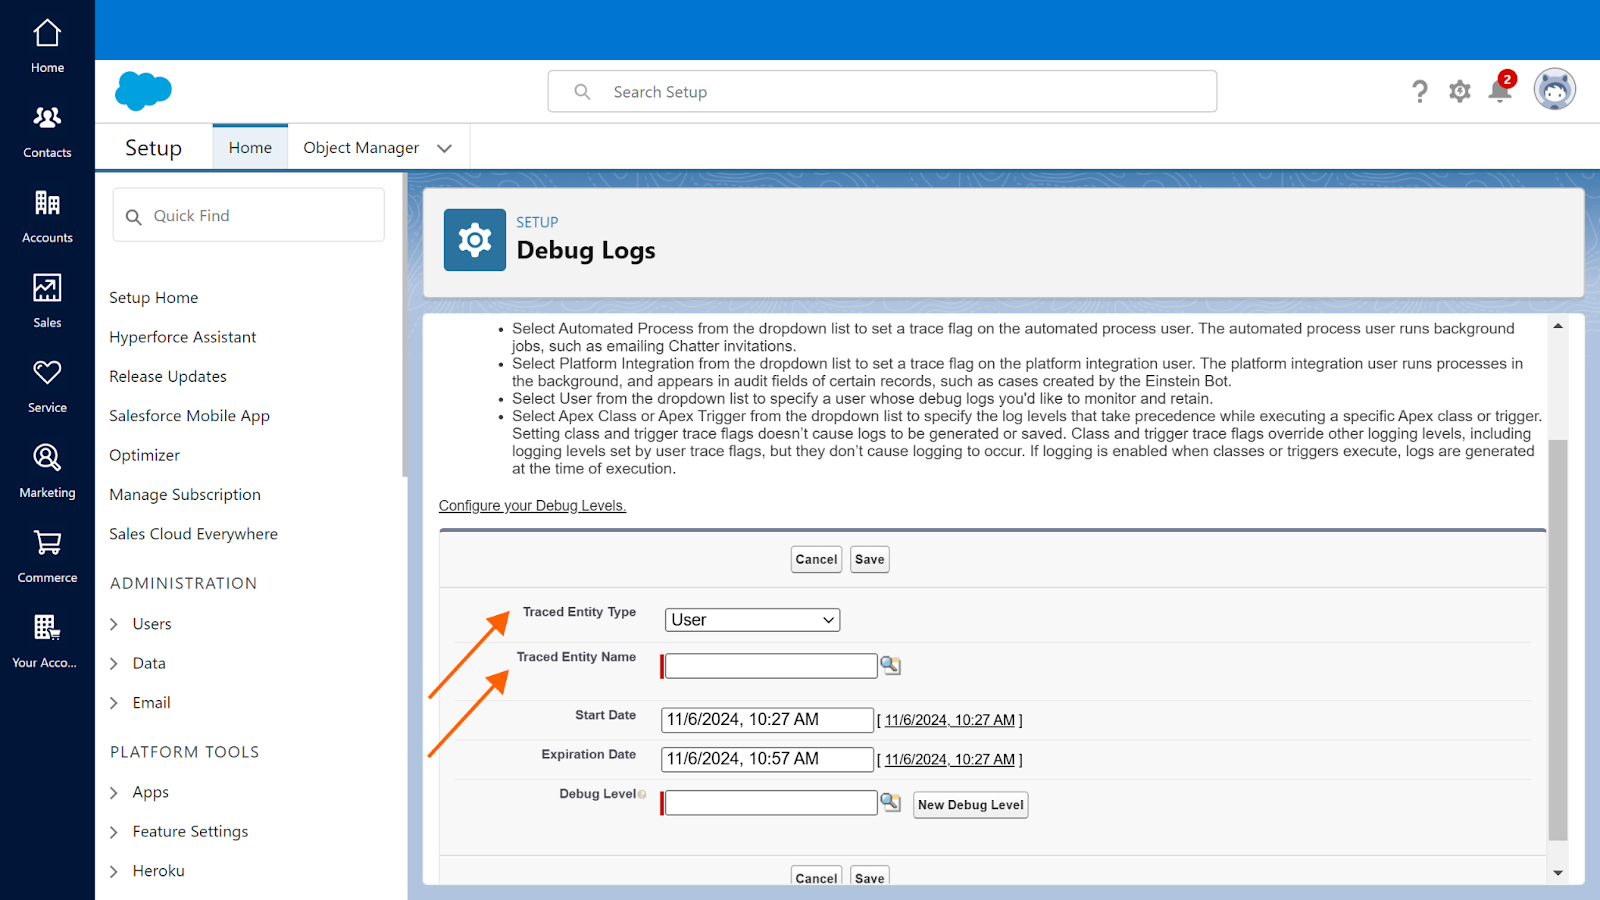The height and width of the screenshot is (900, 1600).
Task: Open the Contacts icon in left navigation
Action: [x=47, y=131]
